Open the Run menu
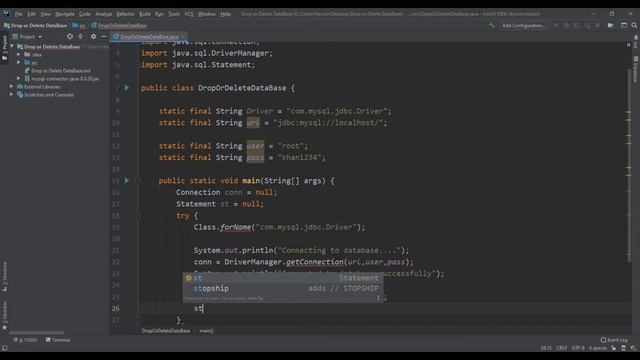 pos(159,14)
